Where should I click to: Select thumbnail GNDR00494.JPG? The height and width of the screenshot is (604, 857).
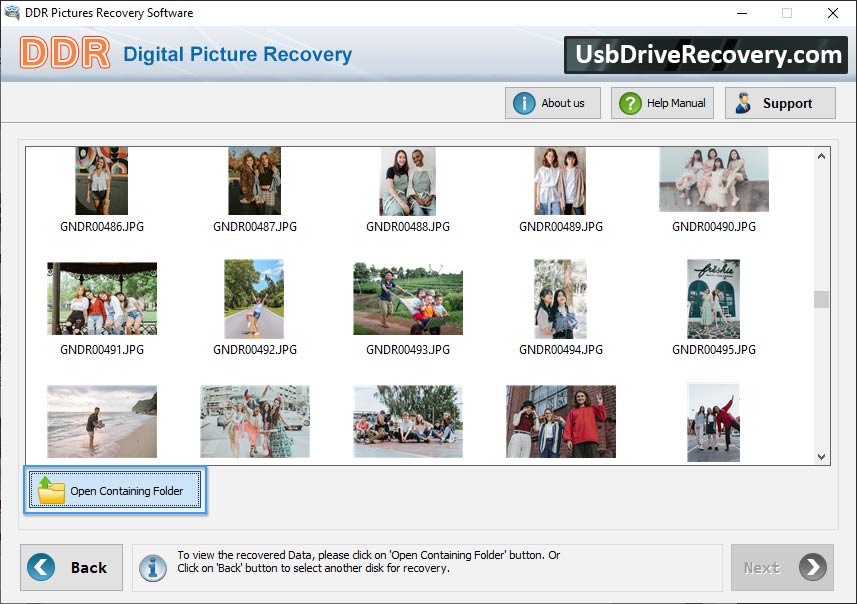click(560, 299)
